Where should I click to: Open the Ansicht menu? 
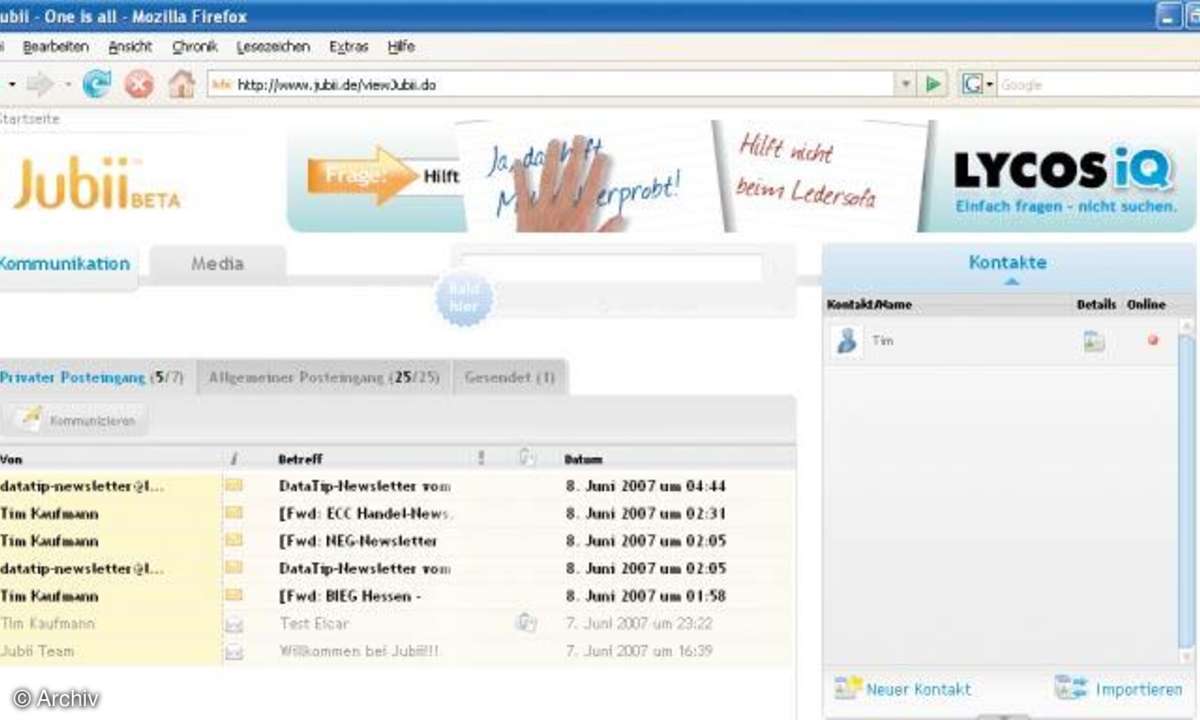click(x=131, y=46)
